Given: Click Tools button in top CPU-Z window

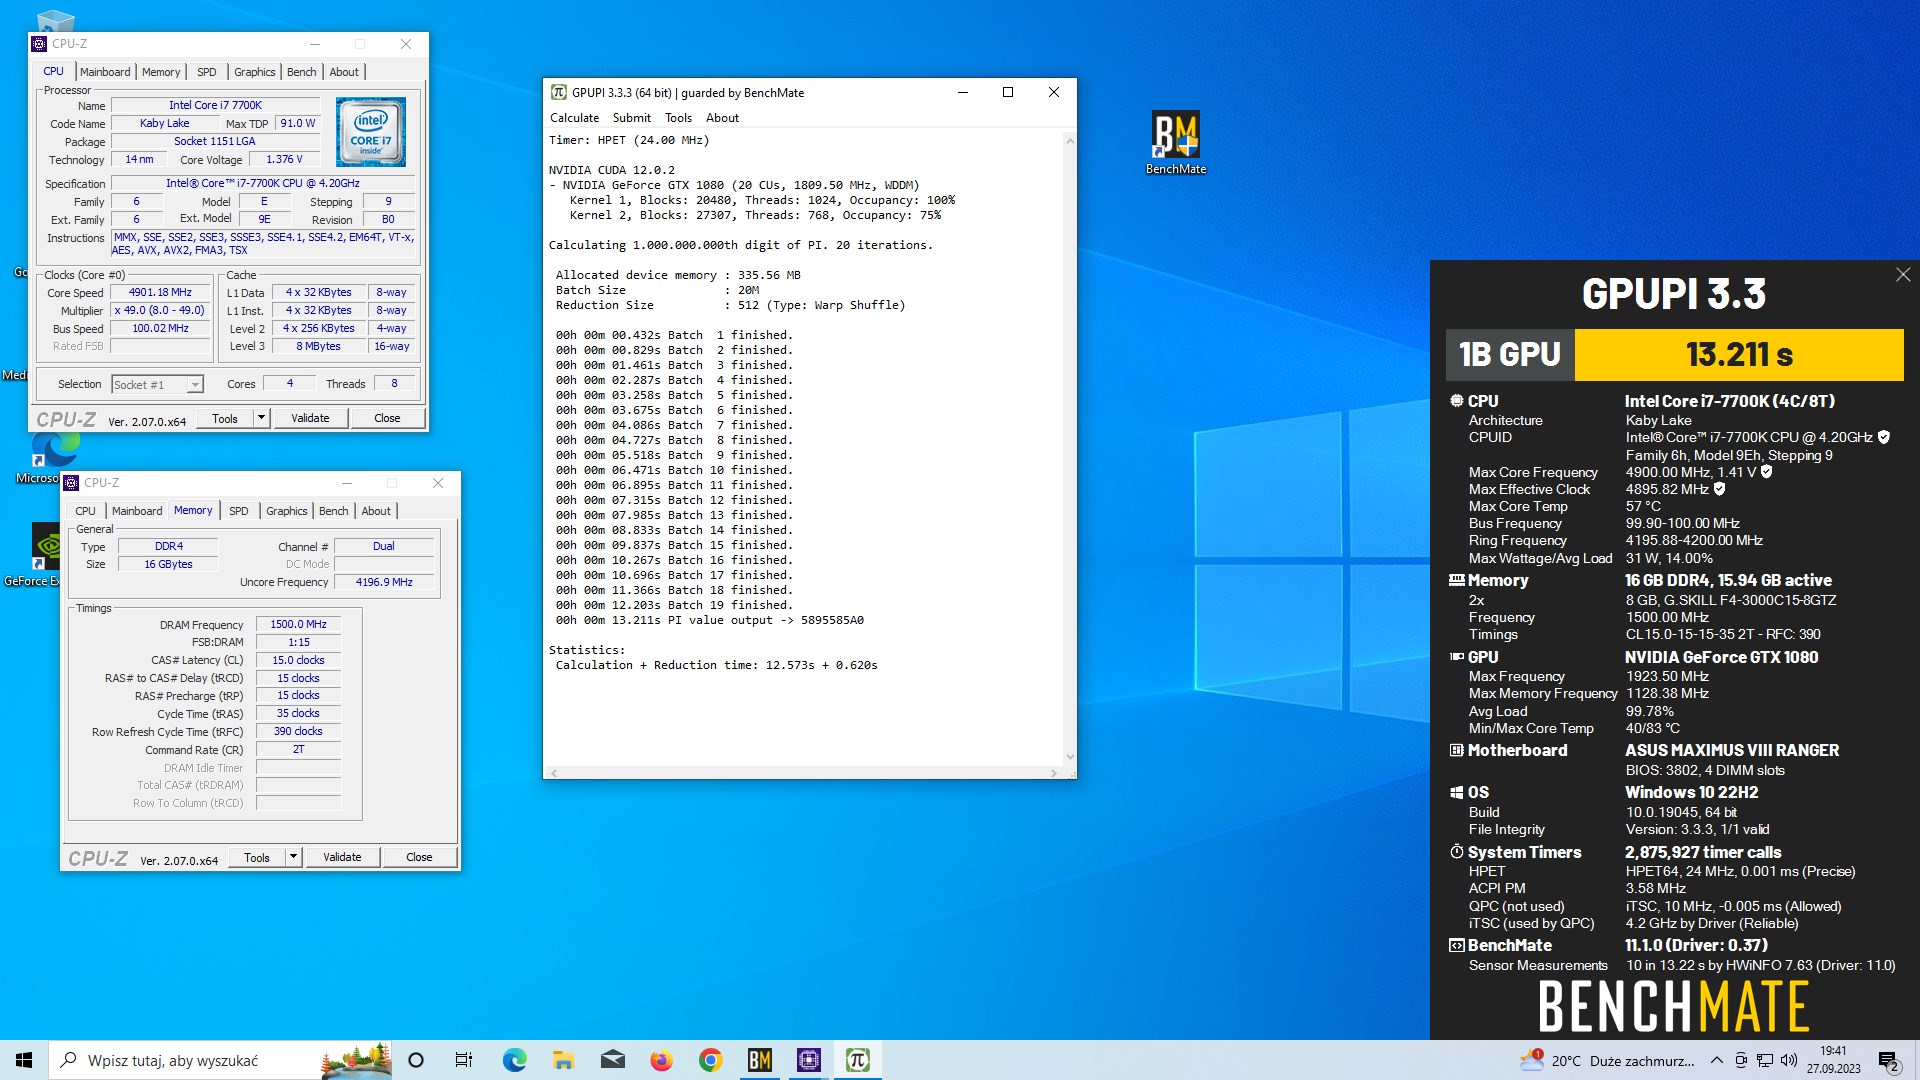Looking at the screenshot, I should click(x=225, y=418).
